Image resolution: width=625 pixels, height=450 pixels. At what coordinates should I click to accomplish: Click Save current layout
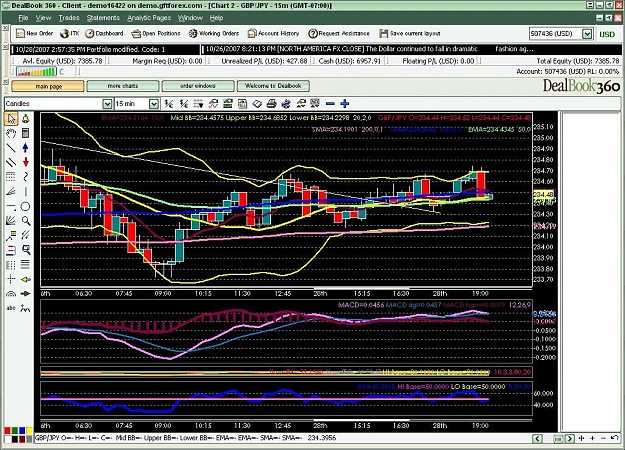click(410, 33)
